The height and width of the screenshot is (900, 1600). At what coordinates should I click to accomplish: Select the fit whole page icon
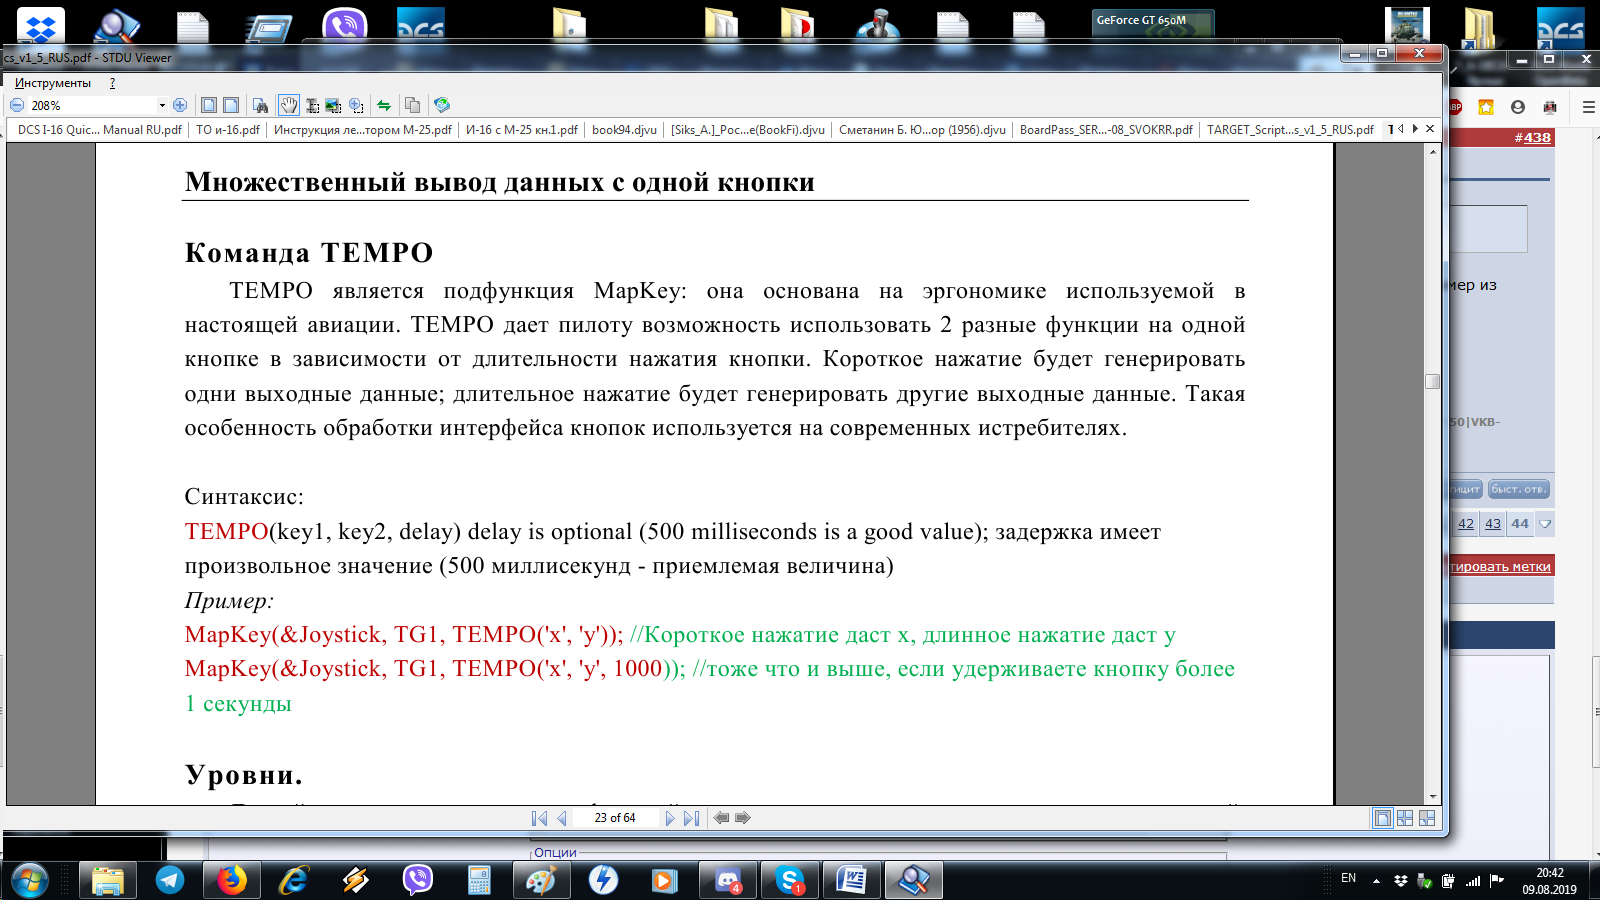[x=209, y=105]
